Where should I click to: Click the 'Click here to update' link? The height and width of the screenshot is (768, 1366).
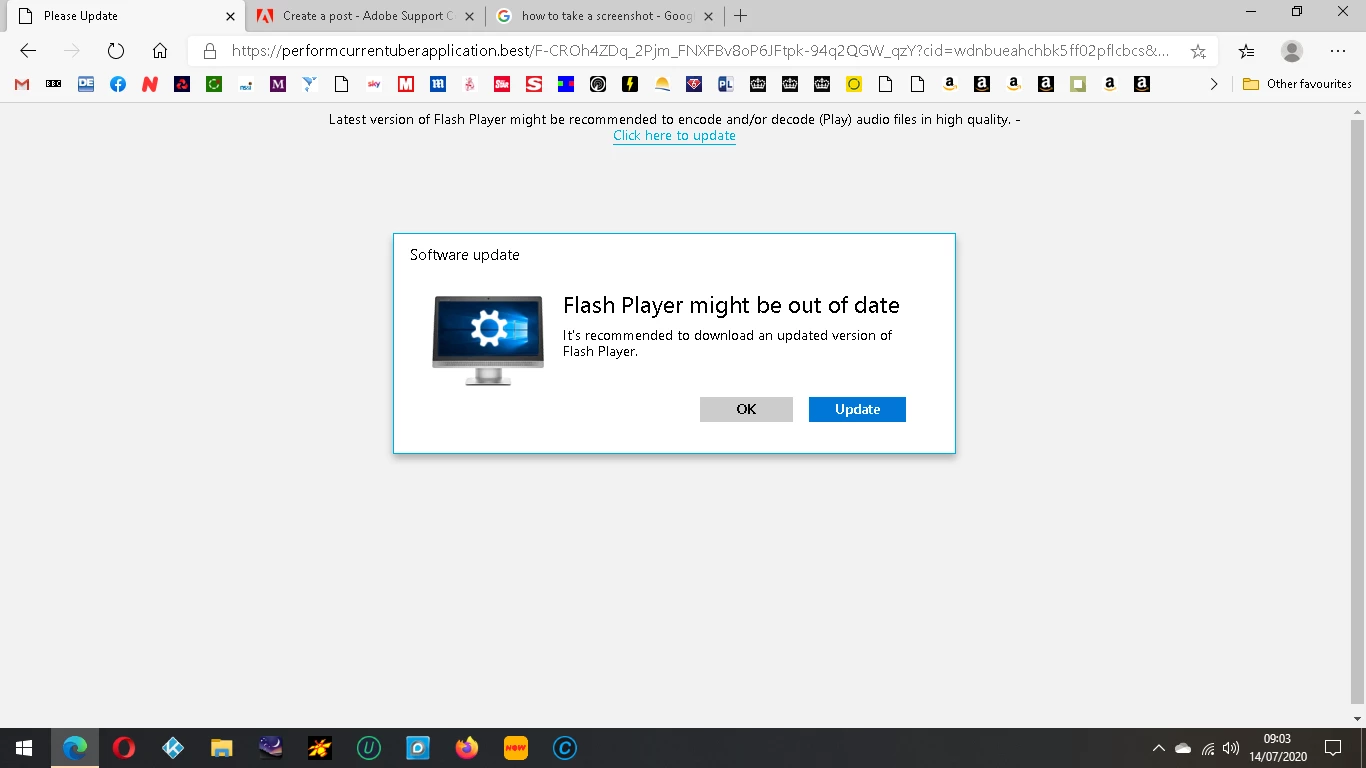(x=674, y=136)
